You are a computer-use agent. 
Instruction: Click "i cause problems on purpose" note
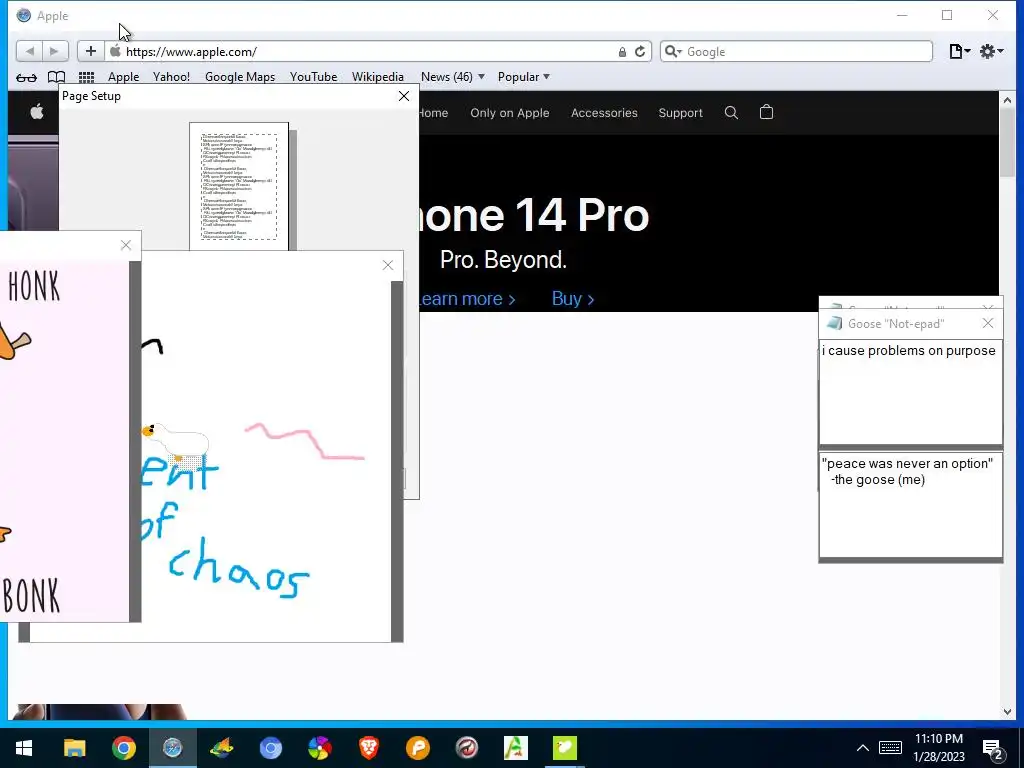[910, 392]
